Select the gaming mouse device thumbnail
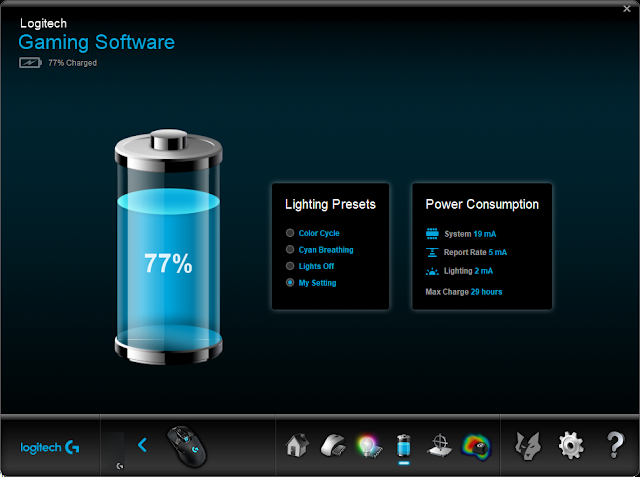Viewport: 640px width, 477px height. click(187, 446)
